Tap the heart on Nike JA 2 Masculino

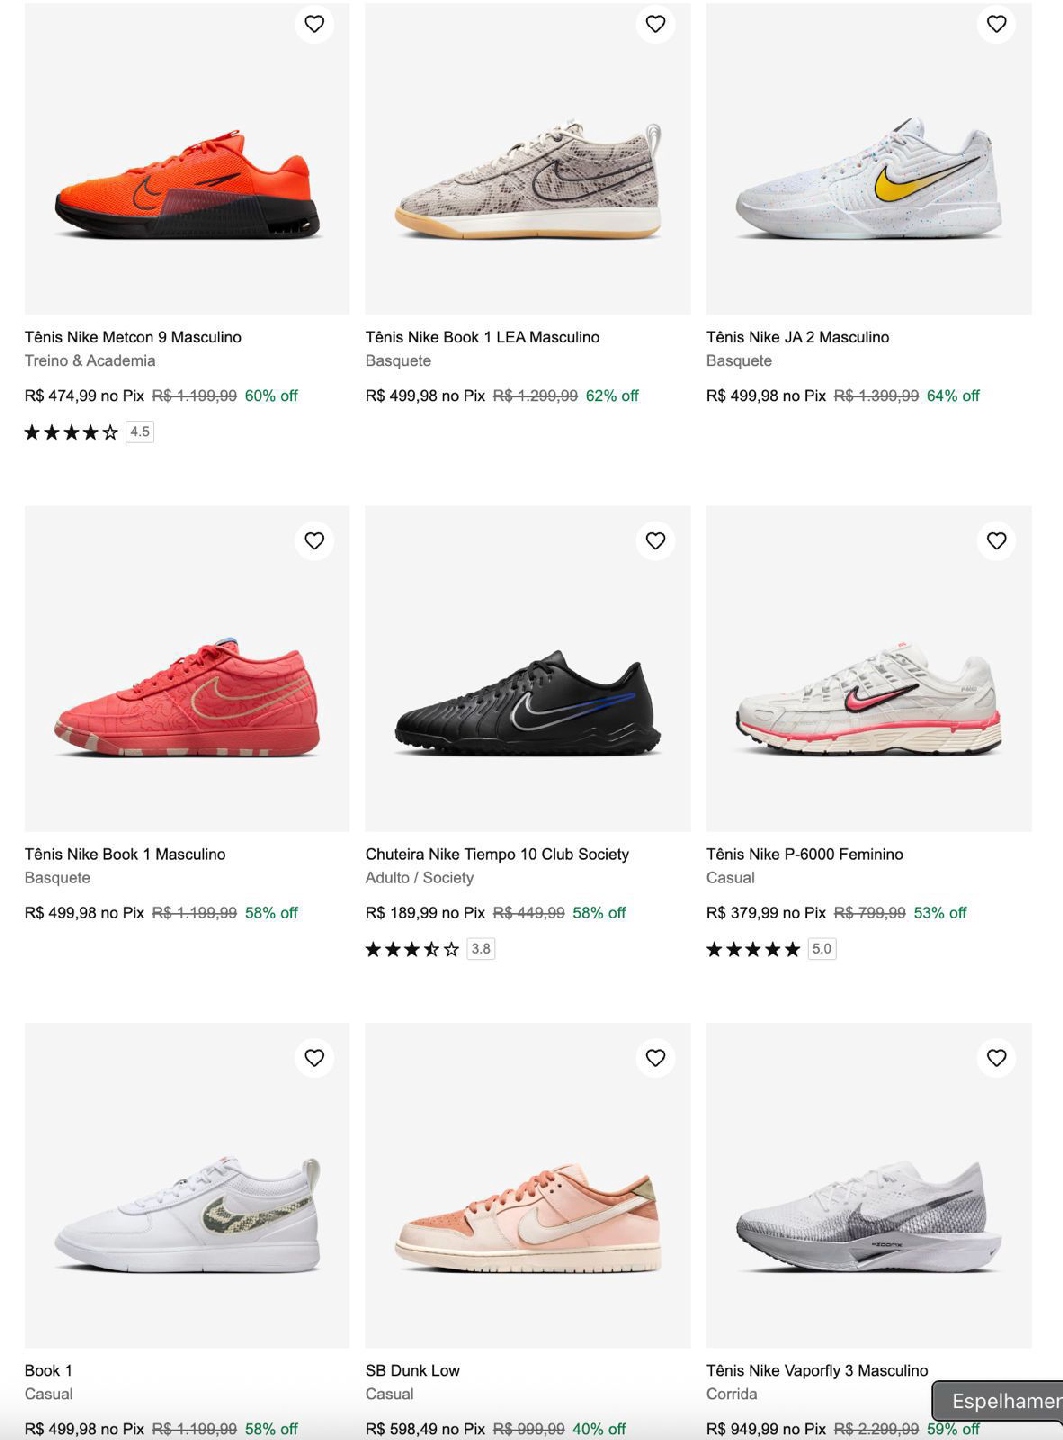click(x=996, y=24)
